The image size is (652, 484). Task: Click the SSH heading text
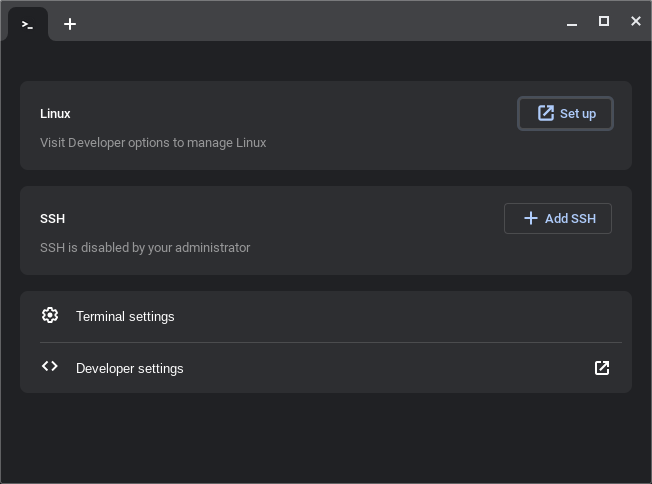(x=52, y=219)
